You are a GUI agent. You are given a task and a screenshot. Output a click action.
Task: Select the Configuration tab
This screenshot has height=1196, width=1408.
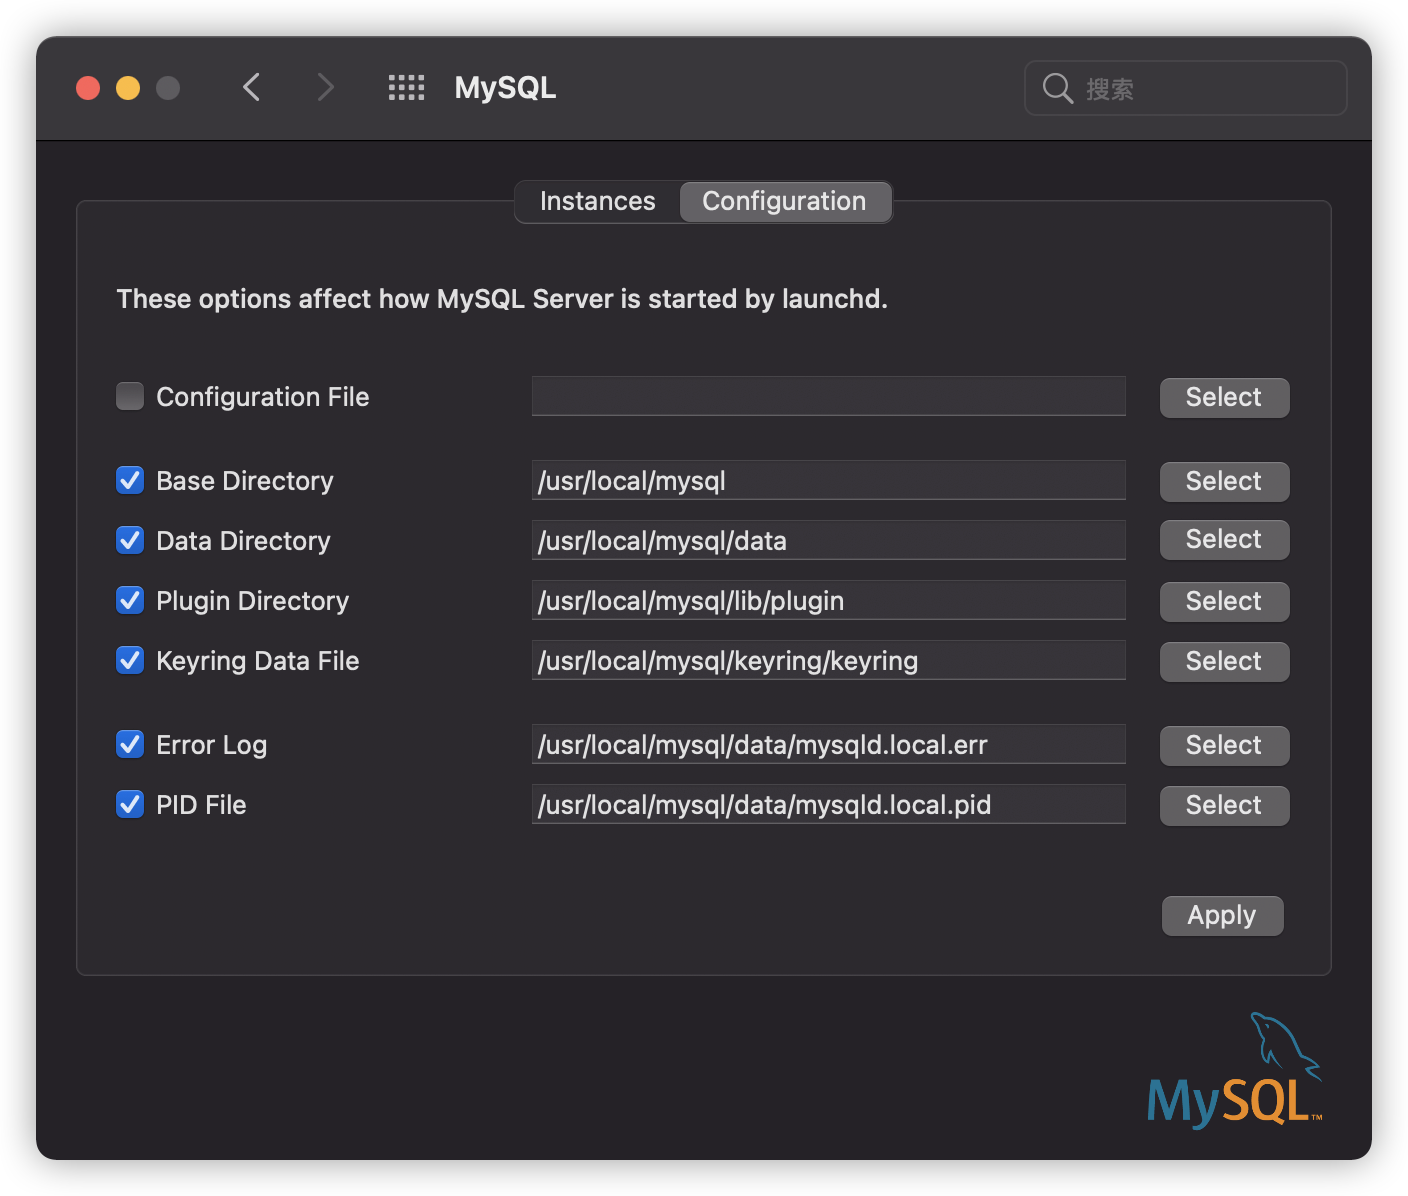pyautogui.click(x=785, y=201)
